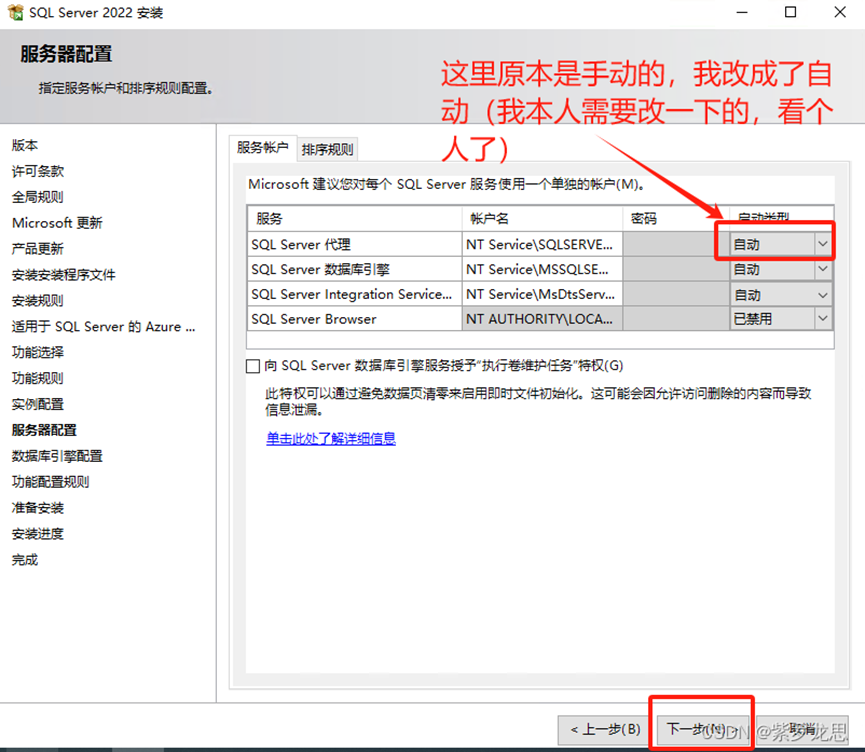Select the 功能配置规则 step in sidebar
The image size is (865, 752).
click(x=51, y=482)
